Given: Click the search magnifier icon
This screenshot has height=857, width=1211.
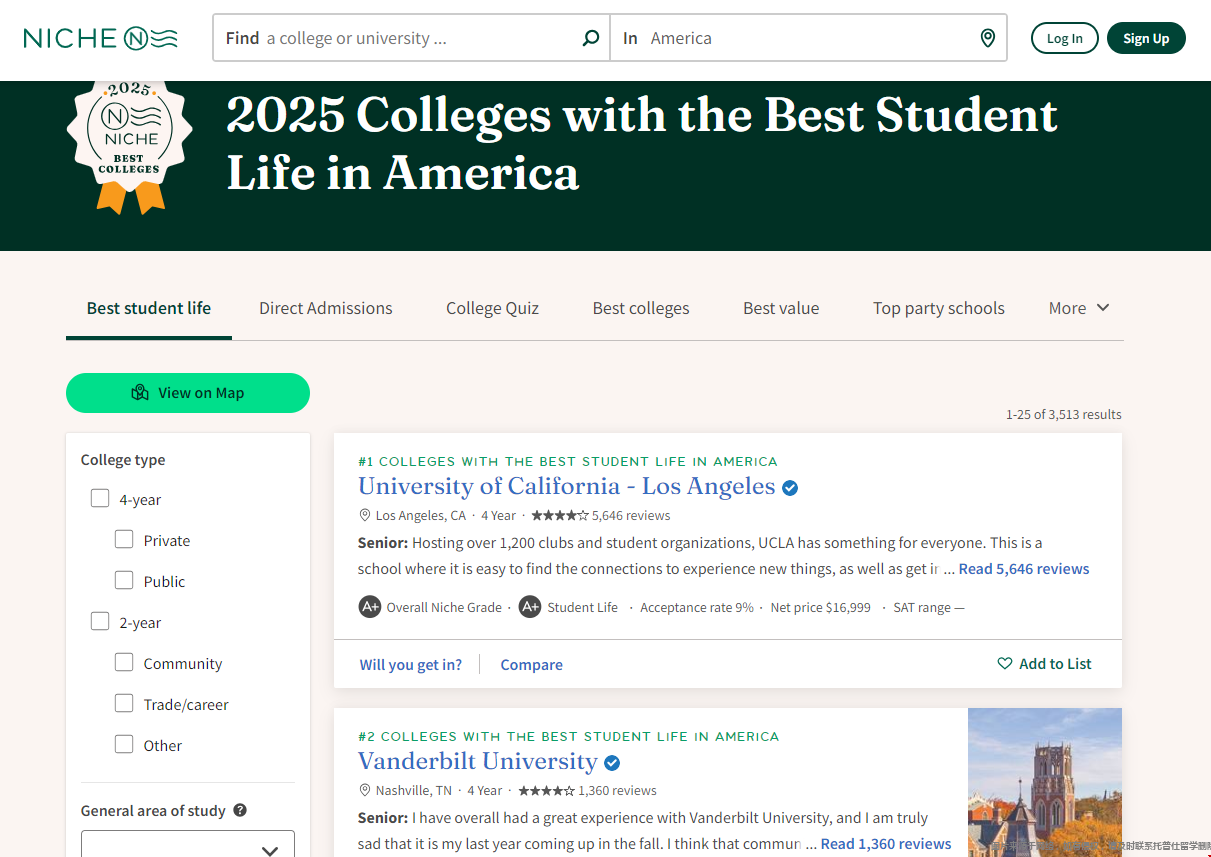Looking at the screenshot, I should click(591, 38).
